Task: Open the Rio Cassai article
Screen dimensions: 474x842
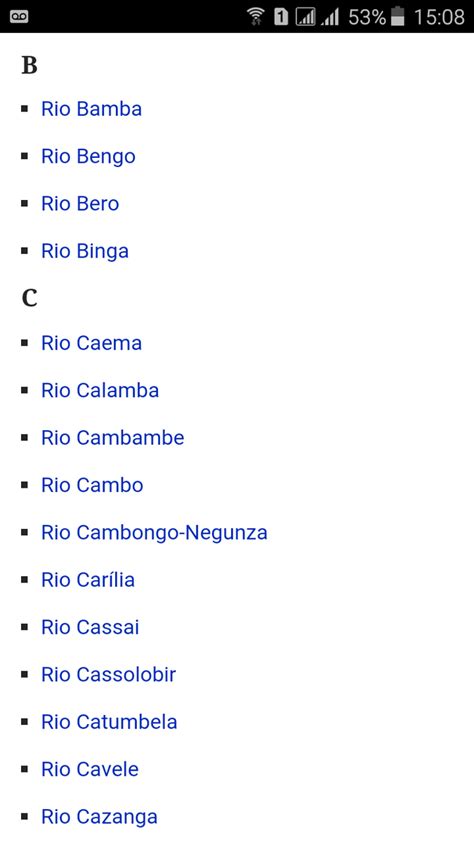Action: pos(90,627)
